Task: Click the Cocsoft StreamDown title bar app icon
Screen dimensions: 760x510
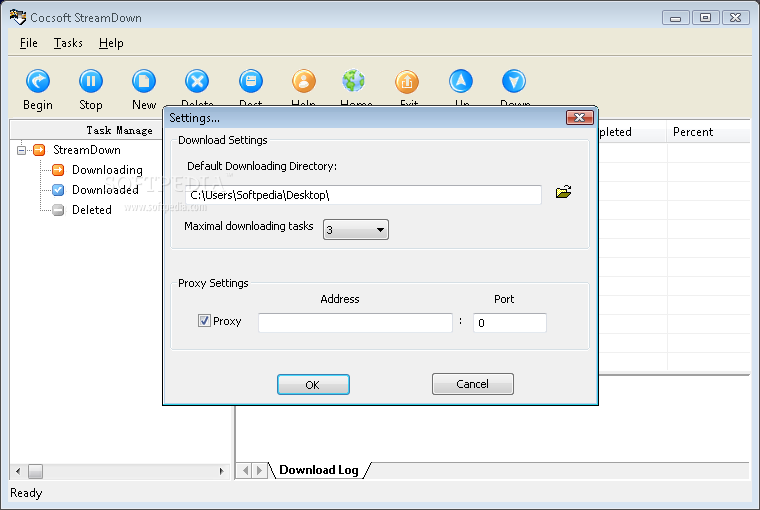Action: 17,17
